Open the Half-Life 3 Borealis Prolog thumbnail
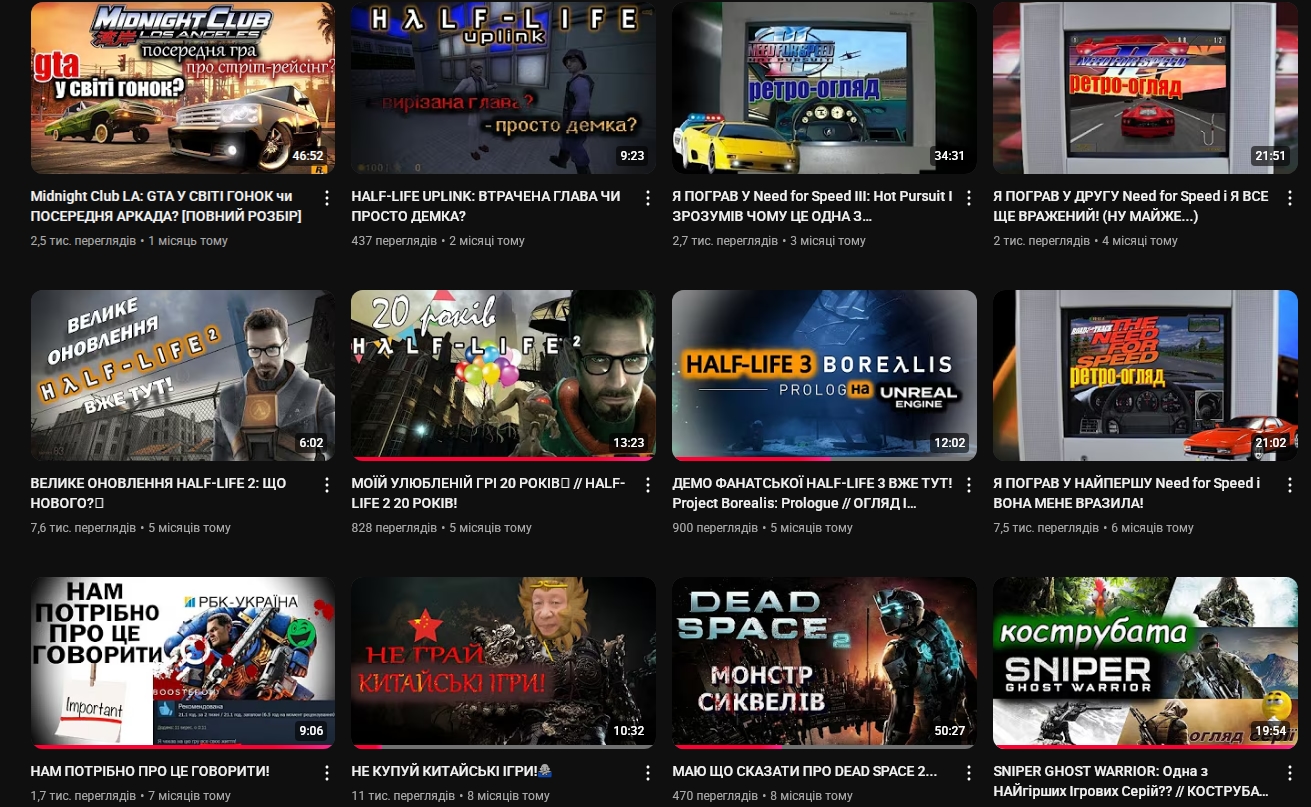This screenshot has height=807, width=1311. point(825,375)
